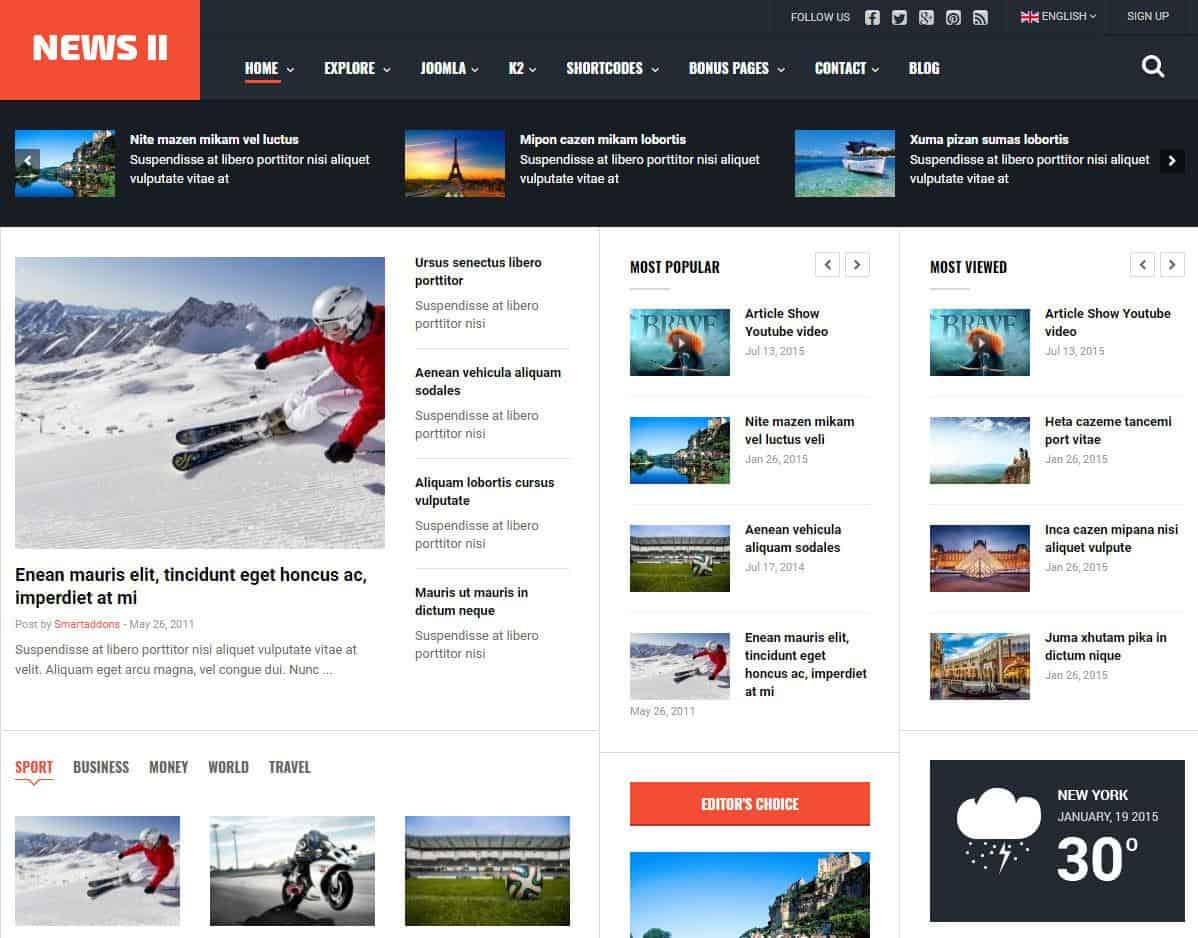Click the Pinterest icon in header
The image size is (1198, 938).
coord(953,17)
